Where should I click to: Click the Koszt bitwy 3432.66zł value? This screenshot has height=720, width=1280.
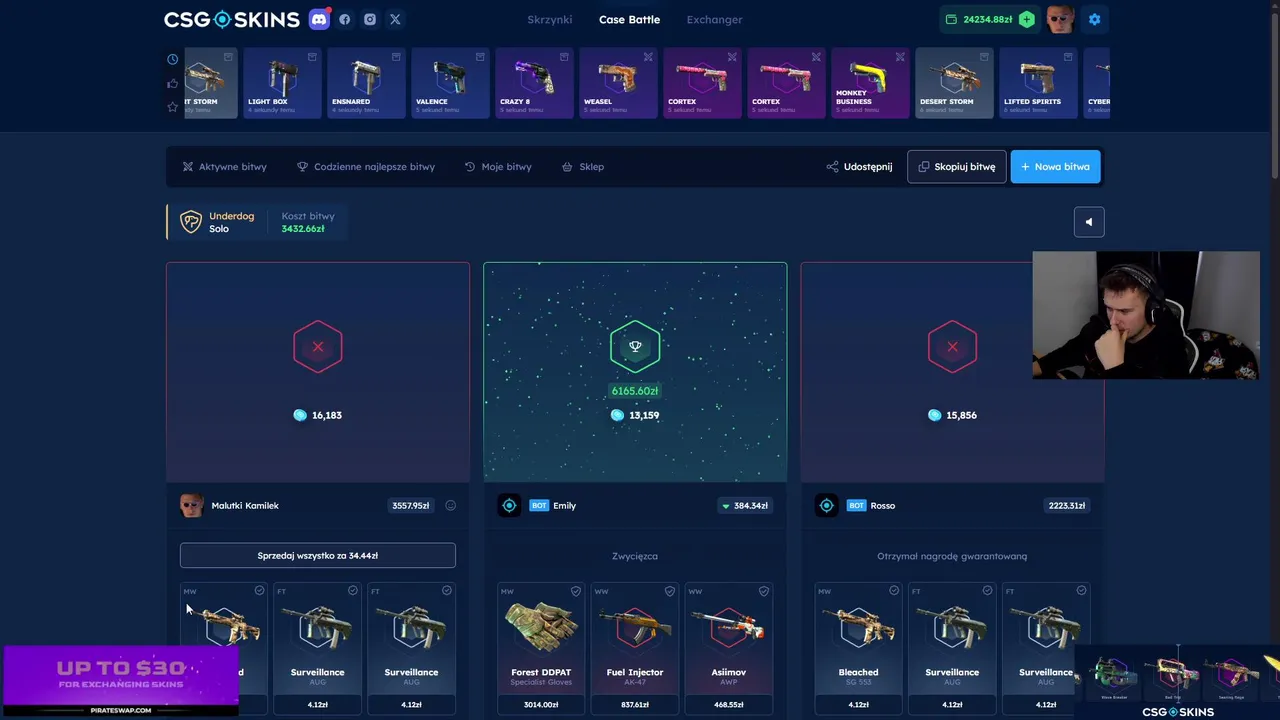(303, 229)
